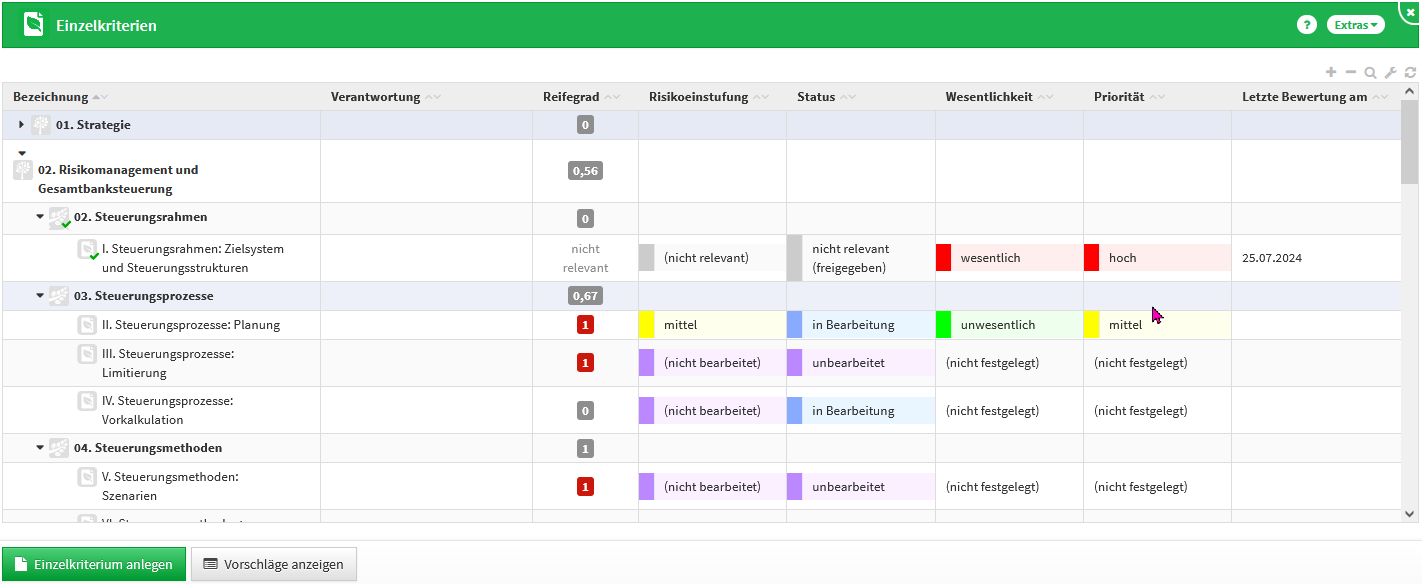Screen dimensions: 1422x584
Task: Open the Extras dropdown menu
Action: [x=1355, y=25]
